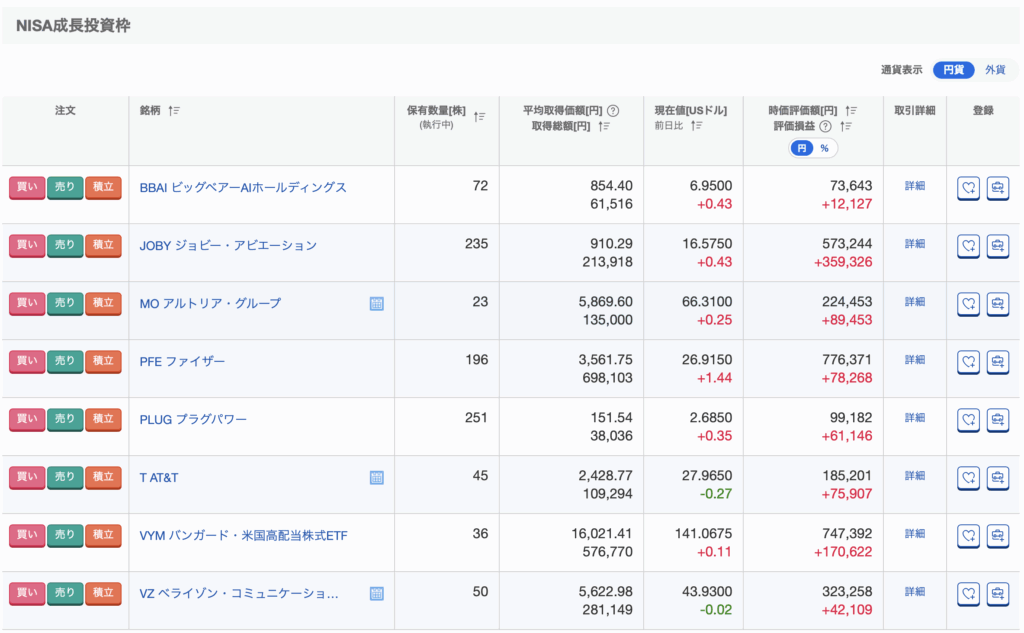1024x633 pixels.
Task: Switch currency display to 外貨
Action: (995, 70)
